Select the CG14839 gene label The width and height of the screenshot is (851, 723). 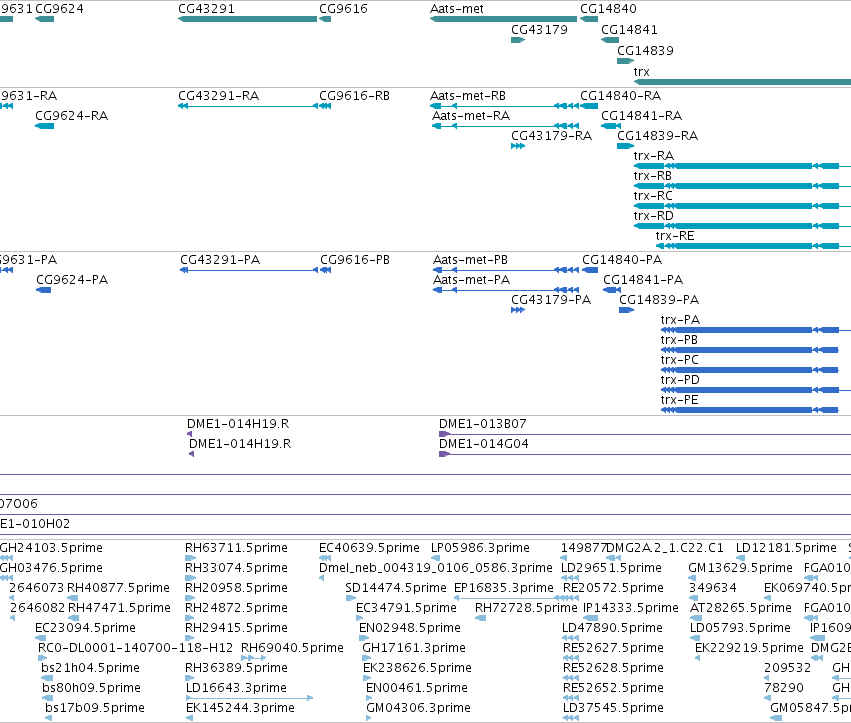pyautogui.click(x=645, y=50)
